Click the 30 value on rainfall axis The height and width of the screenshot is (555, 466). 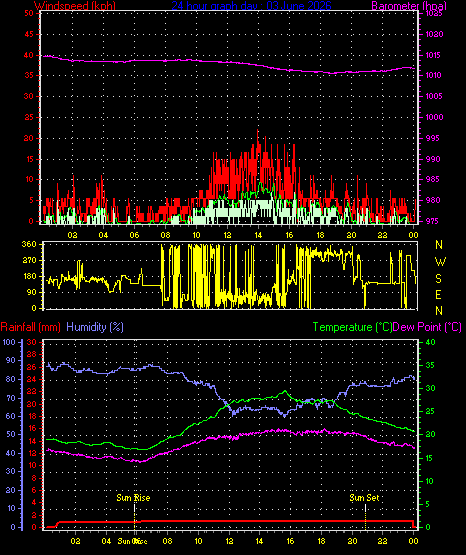[31, 342]
